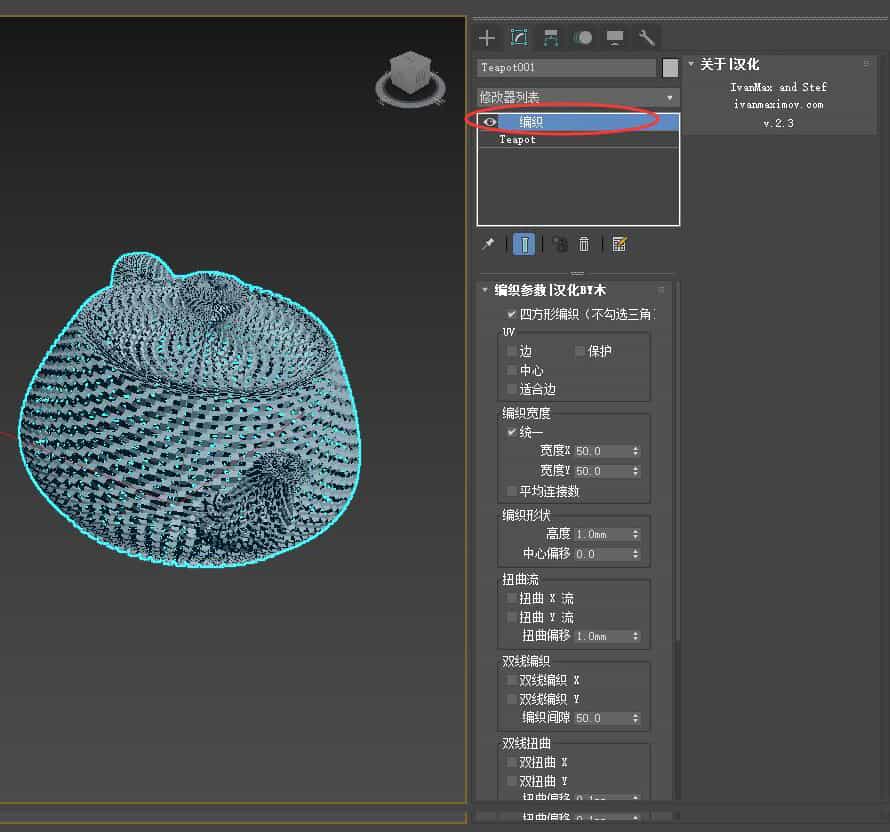Screen dimensions: 890x832
Task: Toggle eye visibility of 编织 modifier
Action: point(490,122)
